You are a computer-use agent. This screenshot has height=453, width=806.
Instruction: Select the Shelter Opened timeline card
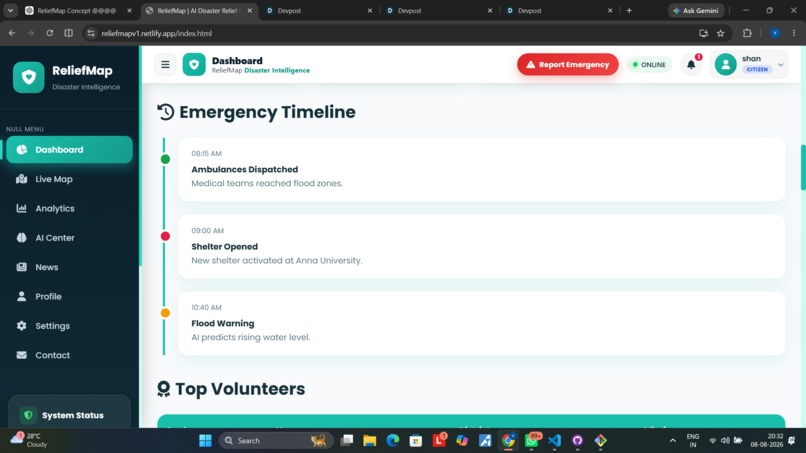[482, 246]
